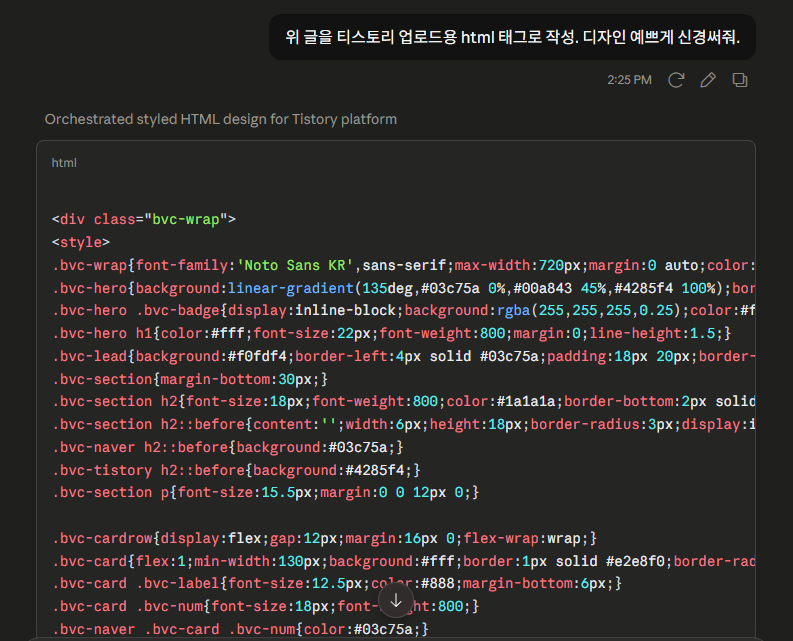Click the 2:25 PM timestamp
Viewport: 793px width, 641px height.
629,80
